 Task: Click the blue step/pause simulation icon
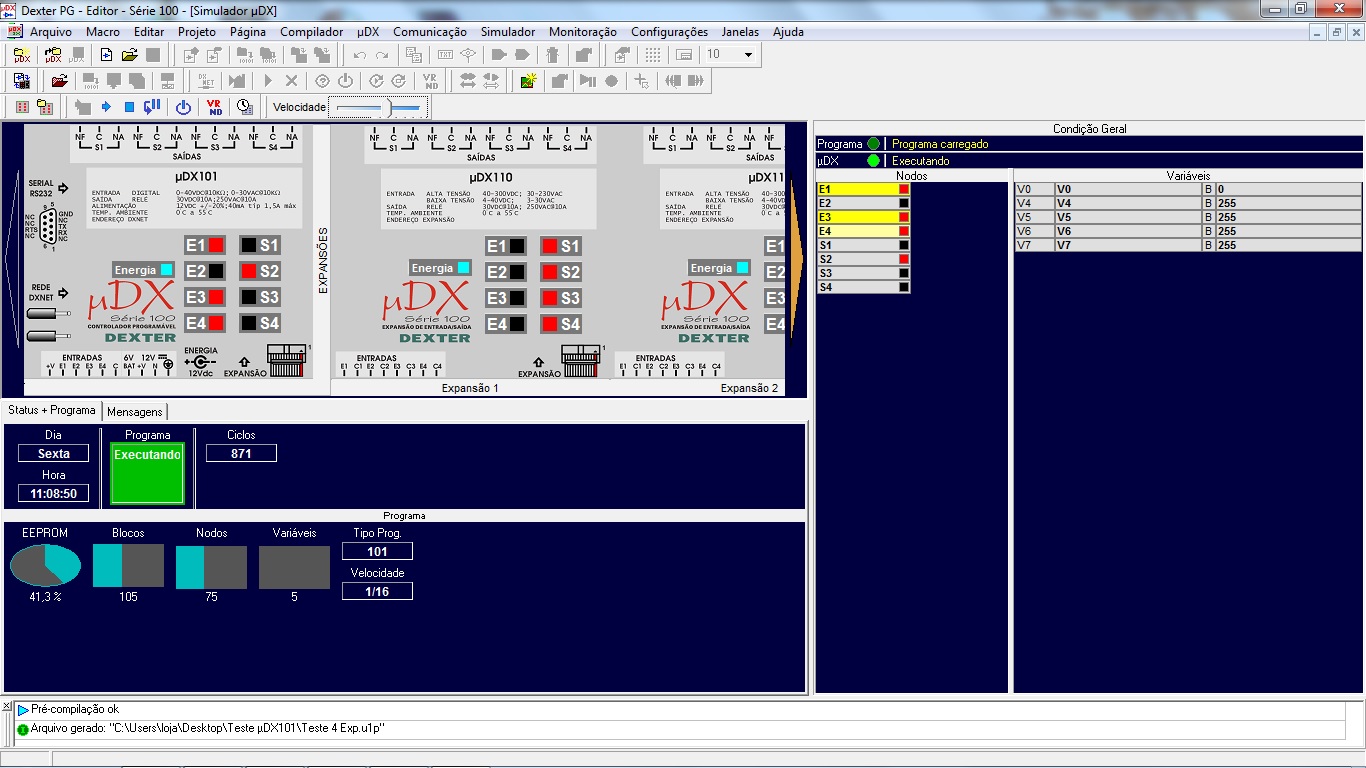tap(152, 107)
